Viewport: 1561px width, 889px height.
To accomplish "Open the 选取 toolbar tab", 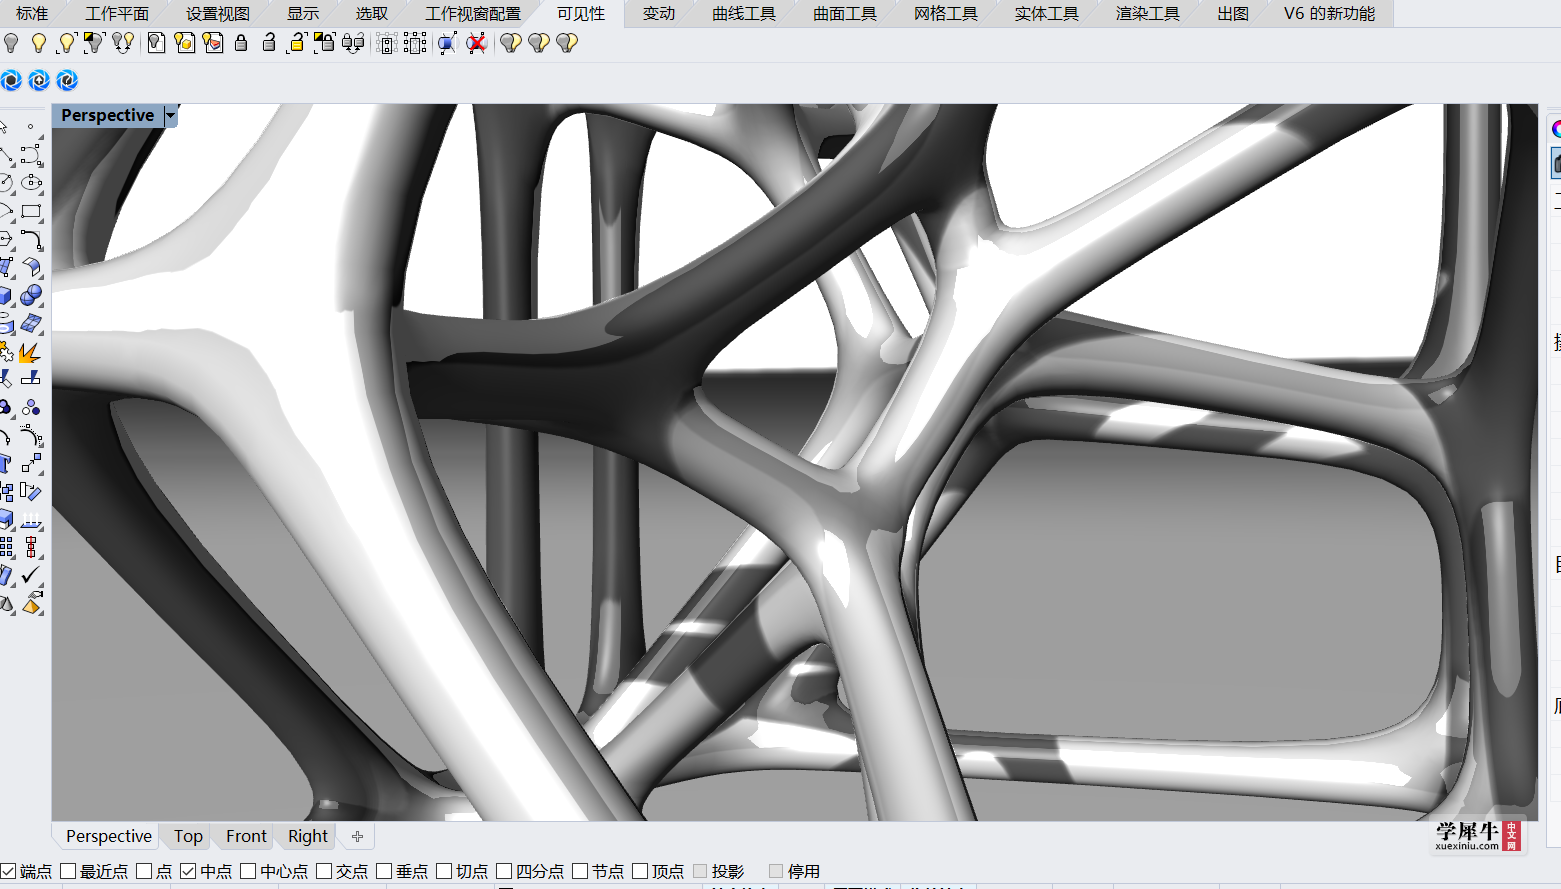I will [372, 13].
